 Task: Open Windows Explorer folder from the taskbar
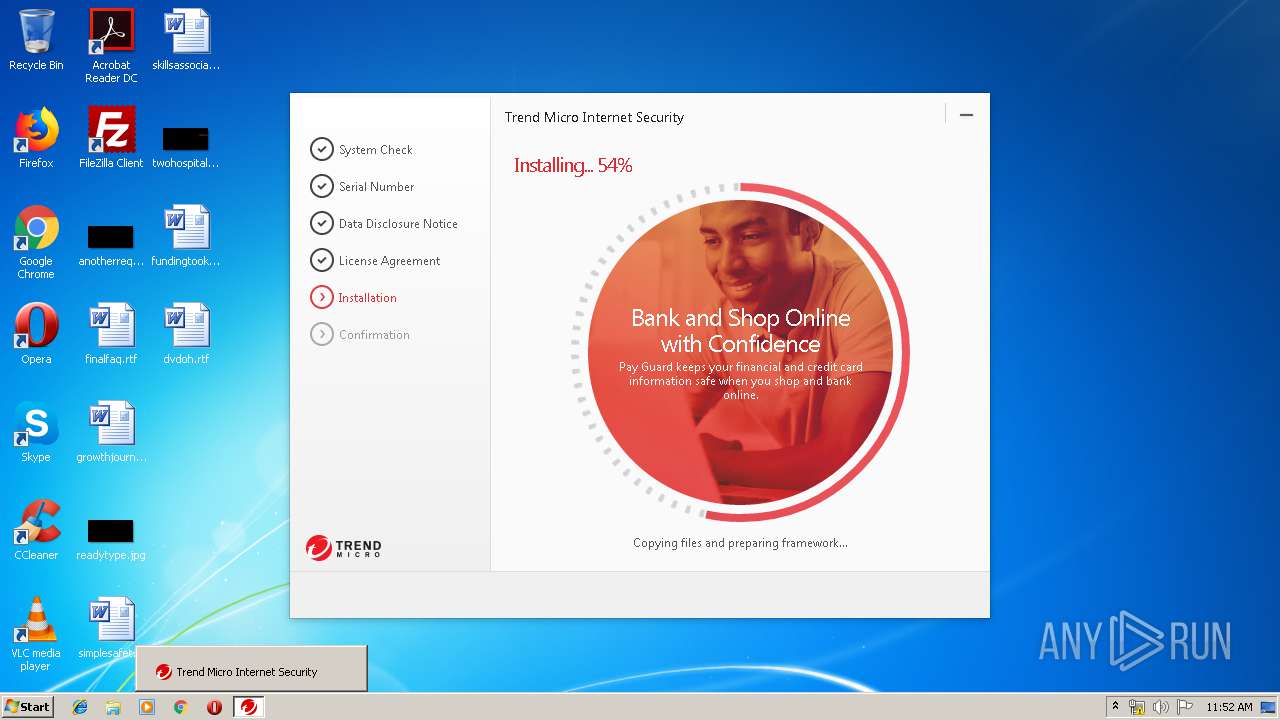pyautogui.click(x=113, y=707)
